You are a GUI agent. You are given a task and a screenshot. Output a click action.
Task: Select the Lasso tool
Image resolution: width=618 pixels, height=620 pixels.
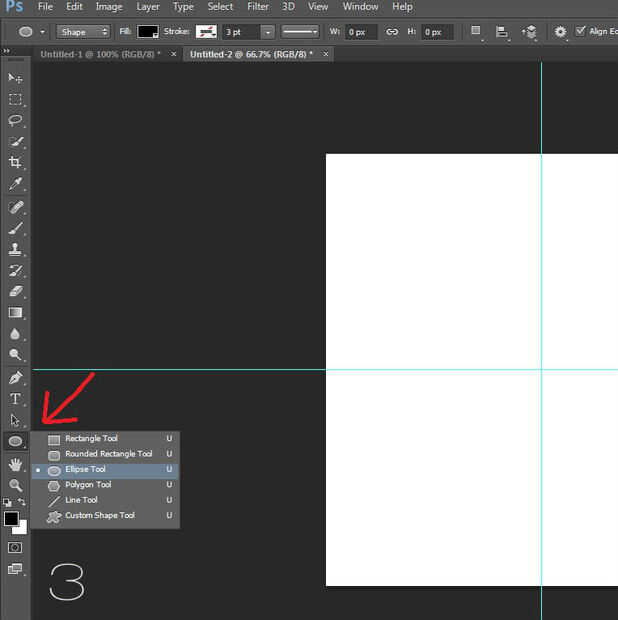(x=15, y=120)
